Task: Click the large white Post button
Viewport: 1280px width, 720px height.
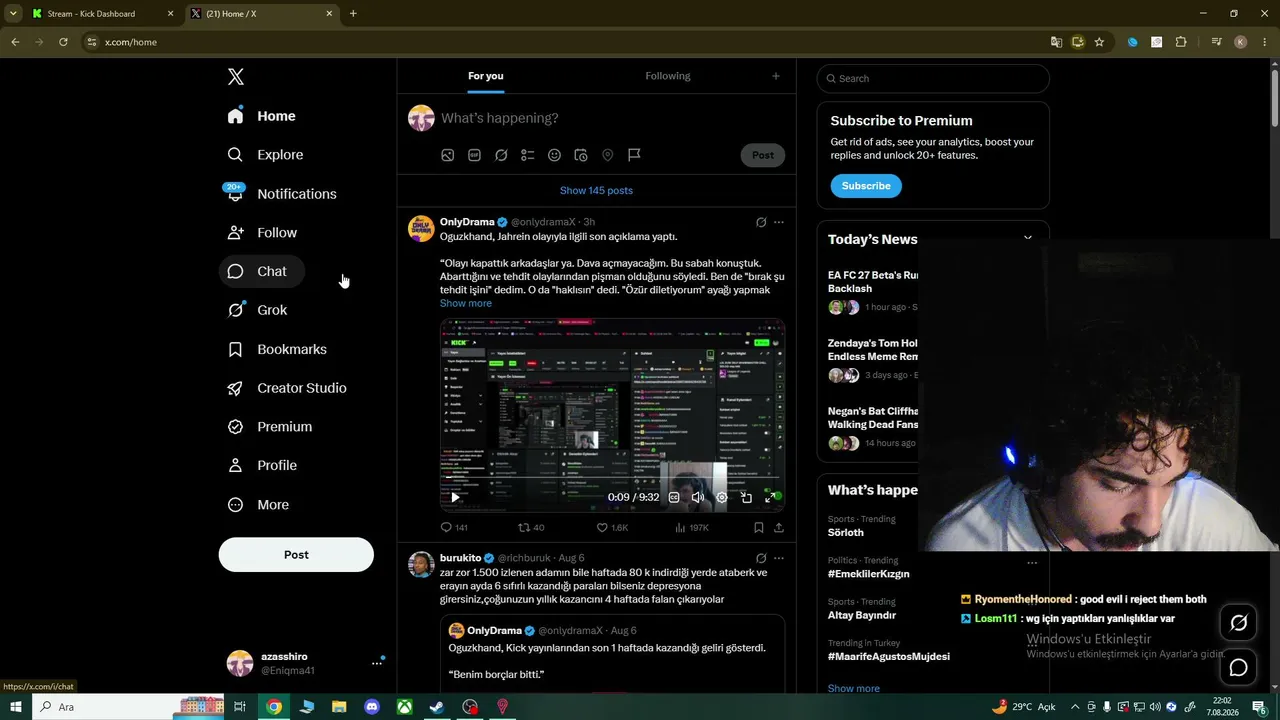Action: point(296,555)
